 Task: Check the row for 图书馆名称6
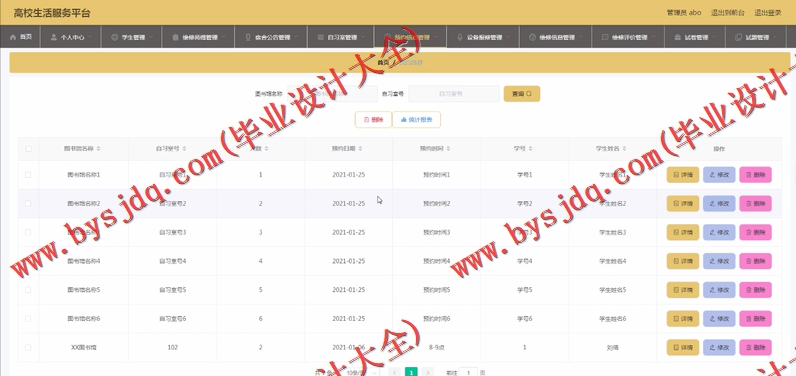(x=28, y=319)
